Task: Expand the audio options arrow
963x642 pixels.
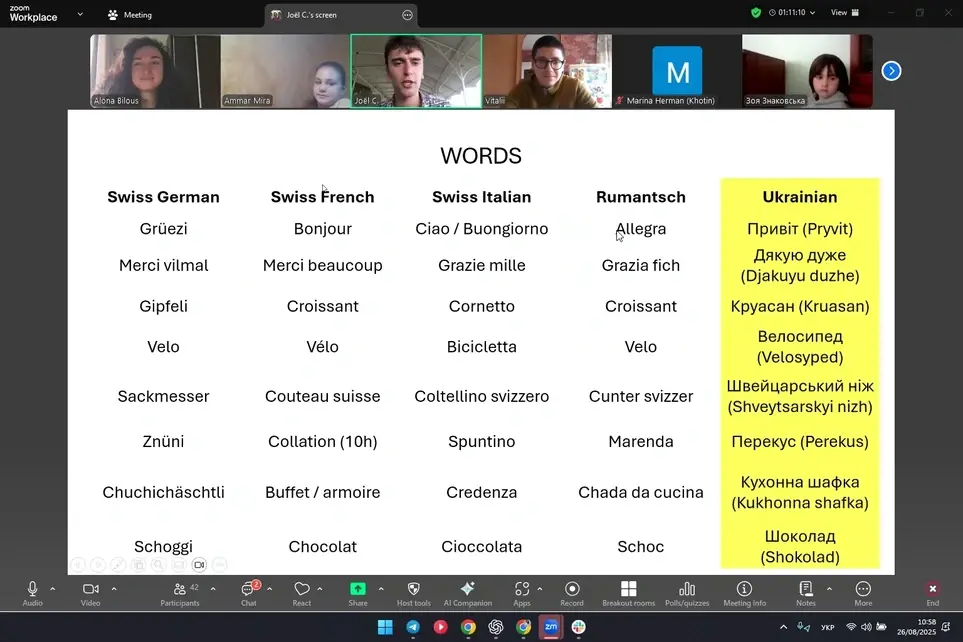Action: (53, 589)
